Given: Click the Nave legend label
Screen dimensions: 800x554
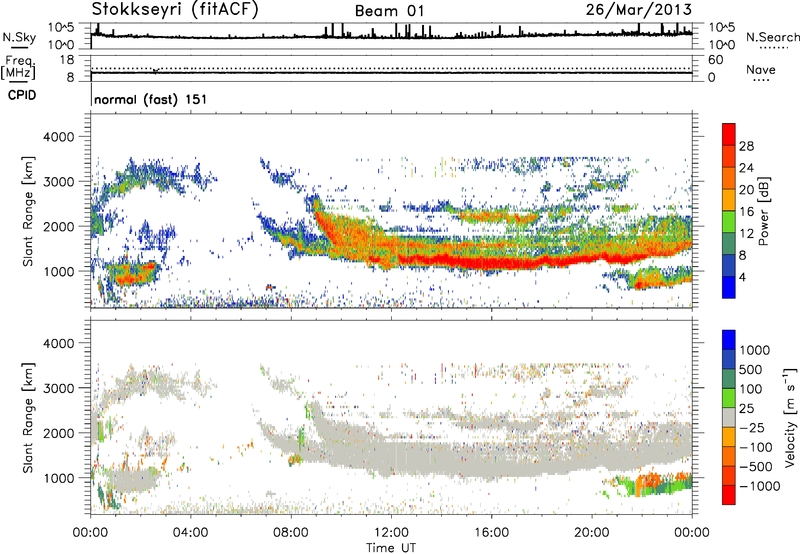Looking at the screenshot, I should [761, 70].
